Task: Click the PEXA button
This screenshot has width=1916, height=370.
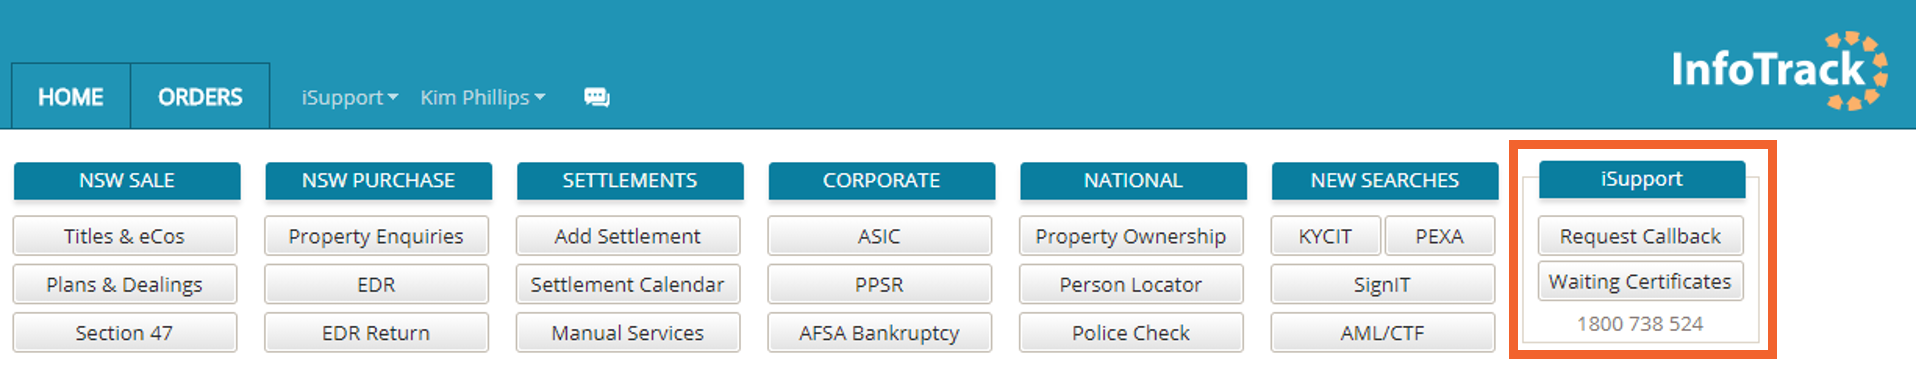Action: [x=1440, y=236]
